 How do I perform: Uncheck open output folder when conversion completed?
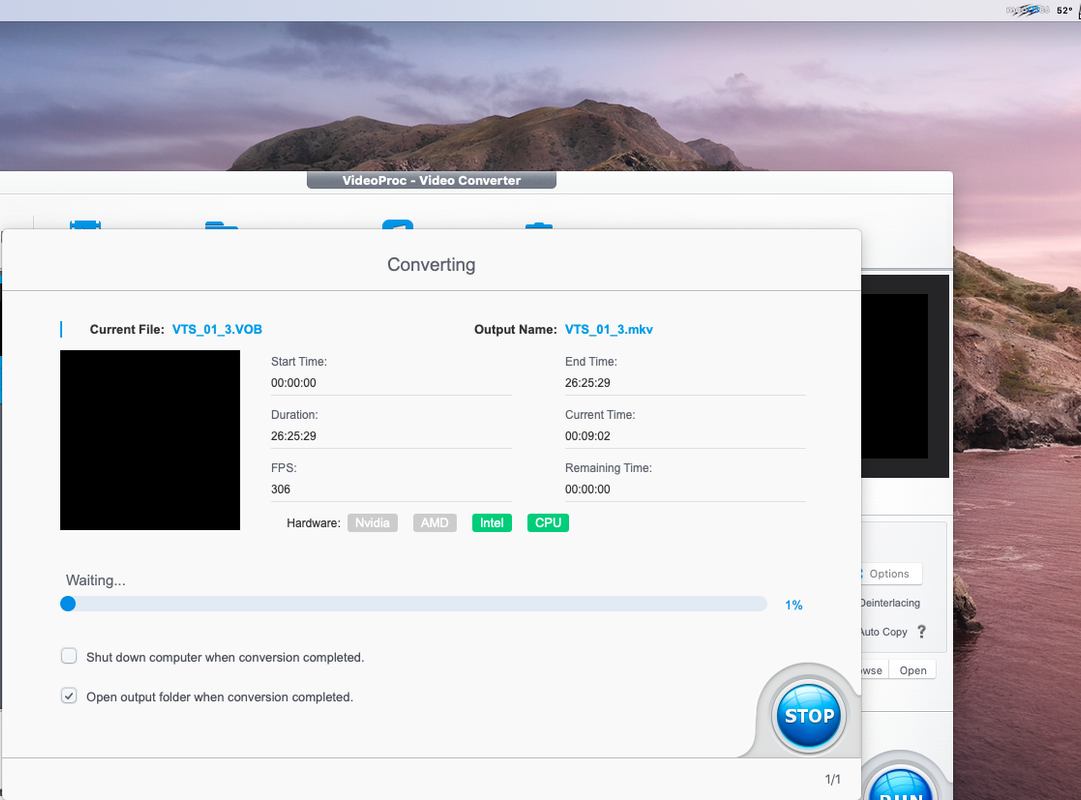(69, 695)
